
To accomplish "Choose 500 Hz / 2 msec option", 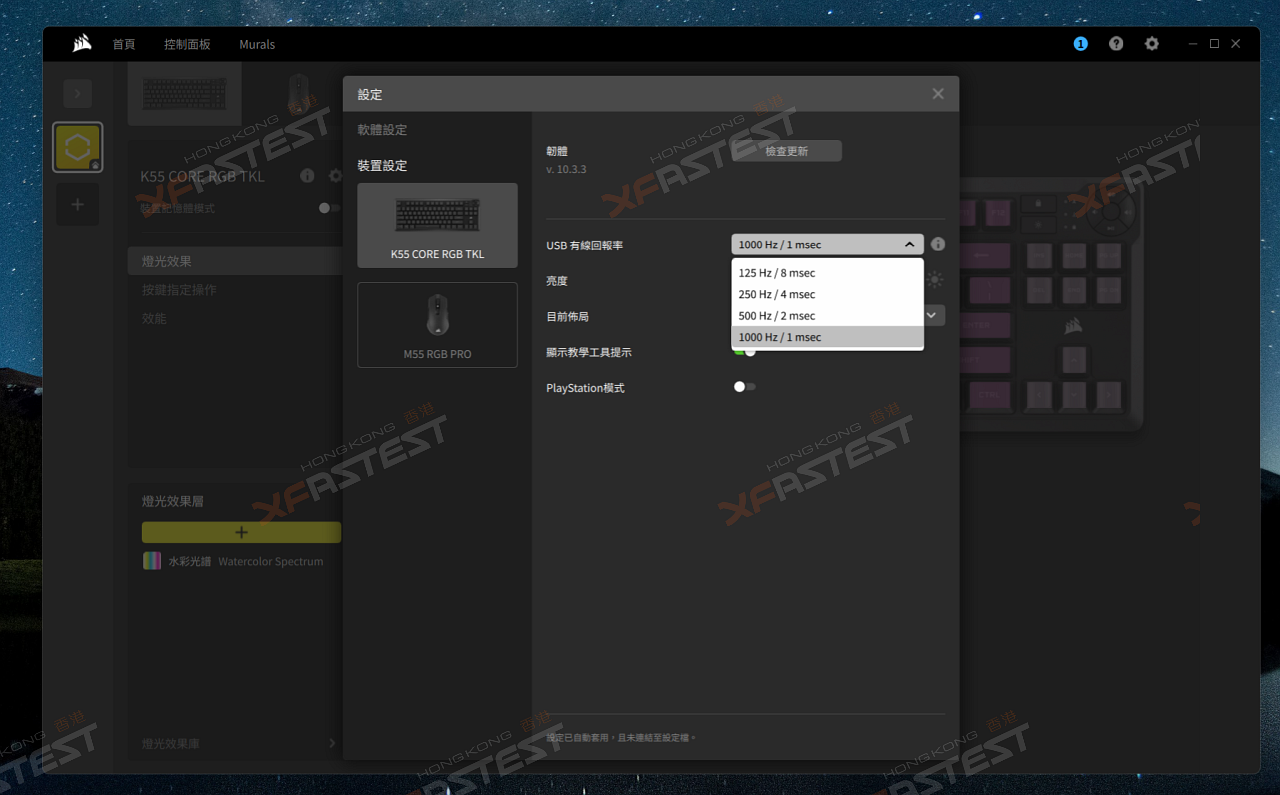I will pyautogui.click(x=827, y=316).
